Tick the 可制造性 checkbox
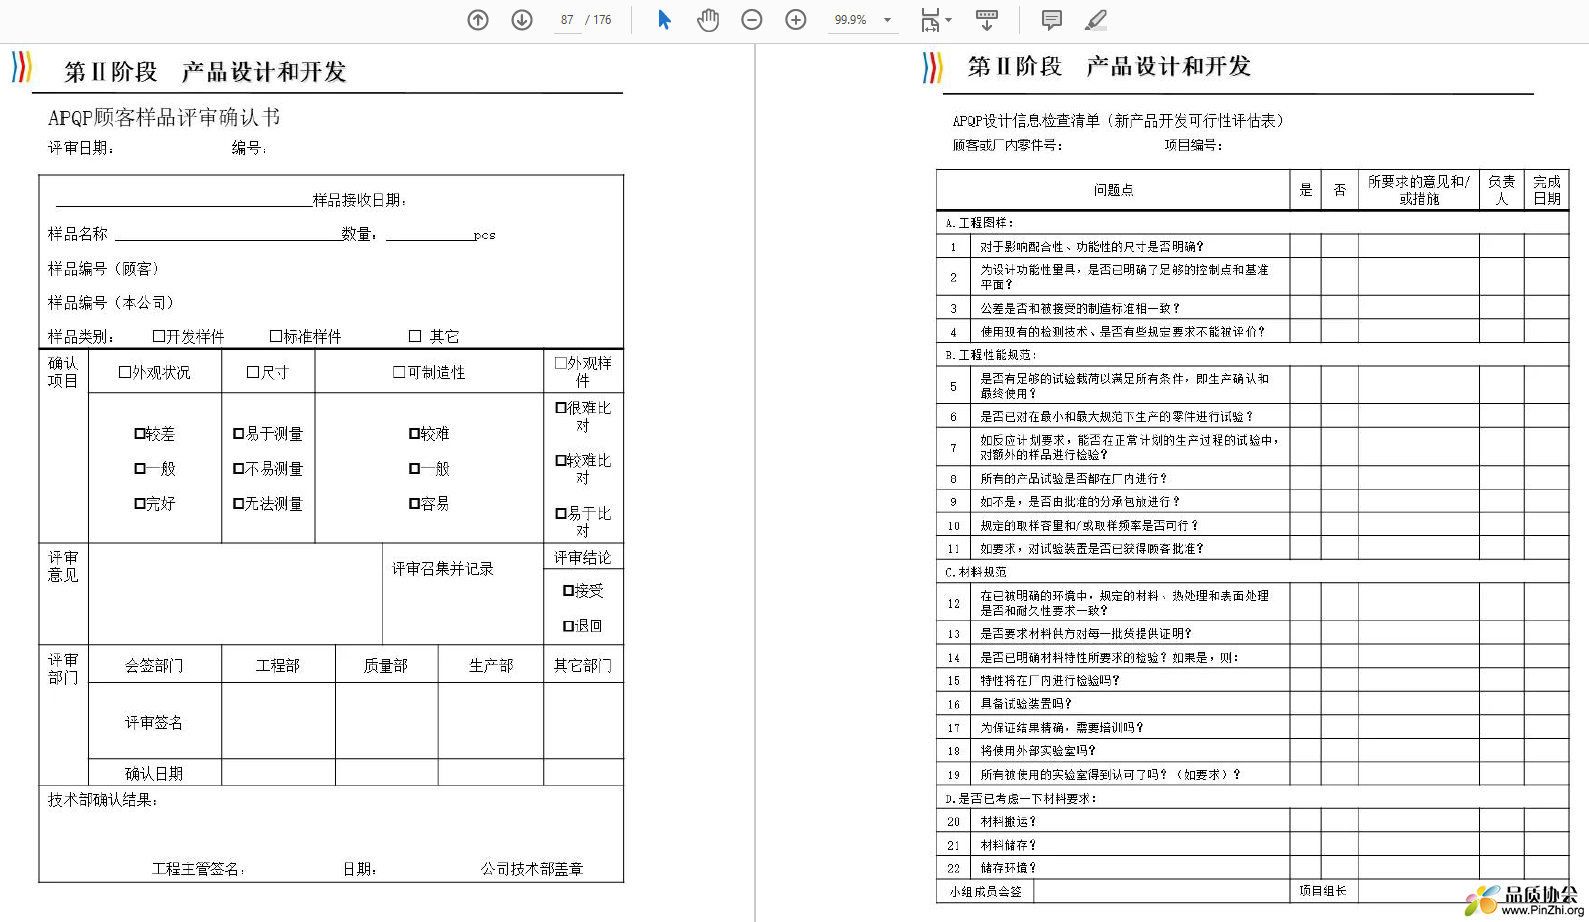Image resolution: width=1589 pixels, height=922 pixels. [x=399, y=372]
